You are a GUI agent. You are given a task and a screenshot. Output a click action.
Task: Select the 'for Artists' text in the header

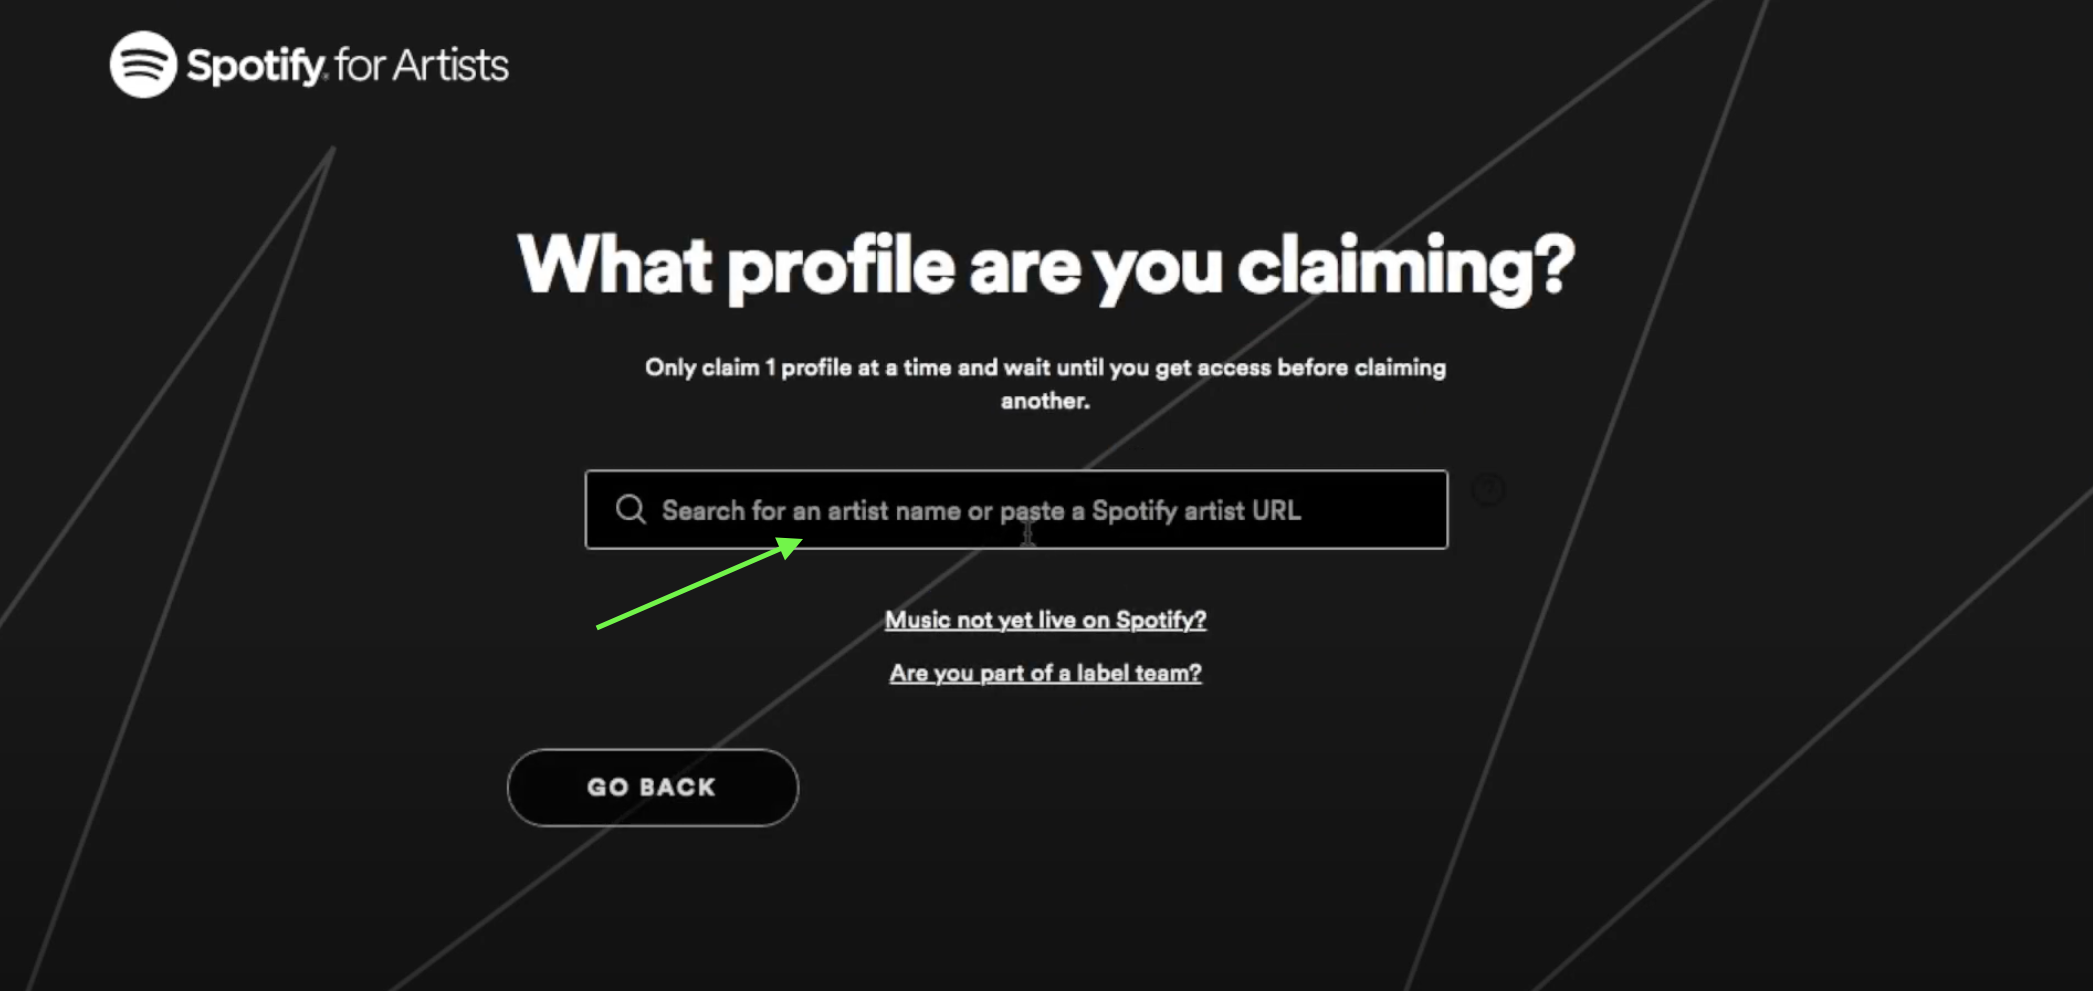click(422, 65)
